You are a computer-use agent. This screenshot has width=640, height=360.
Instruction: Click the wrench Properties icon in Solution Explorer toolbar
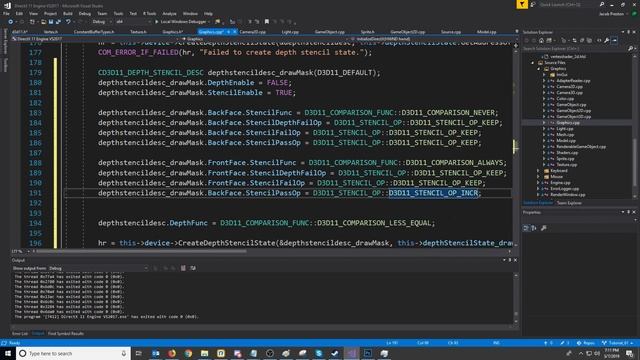tap(607, 40)
